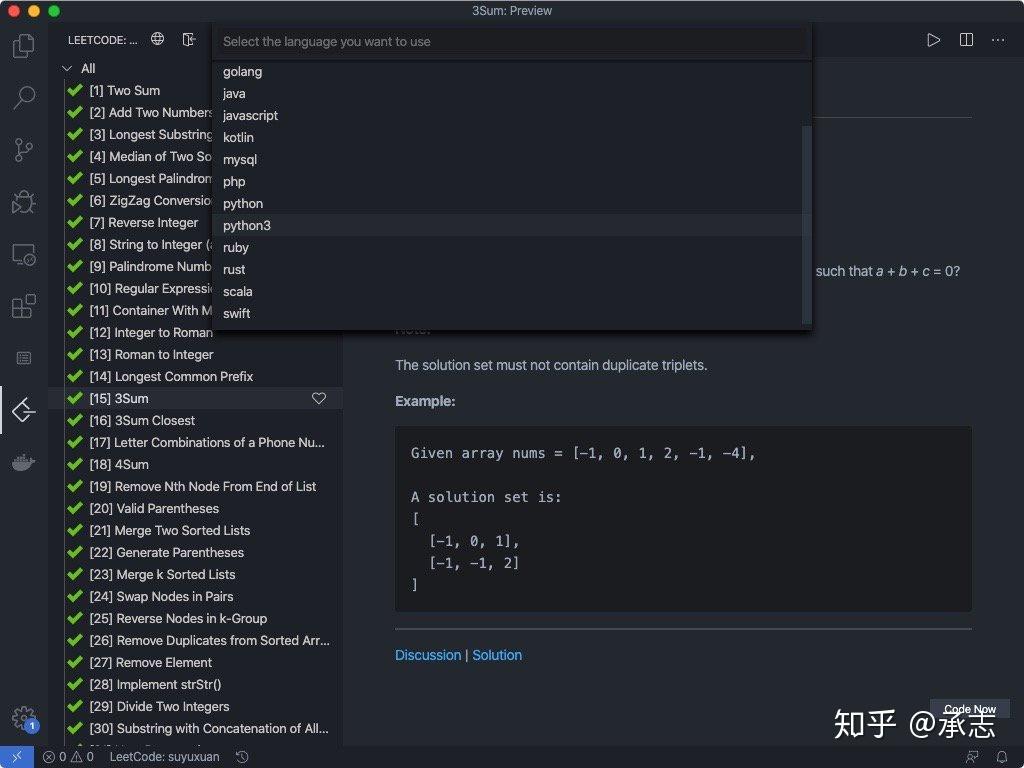Click the Code Now button
1024x768 pixels.
tap(968, 708)
